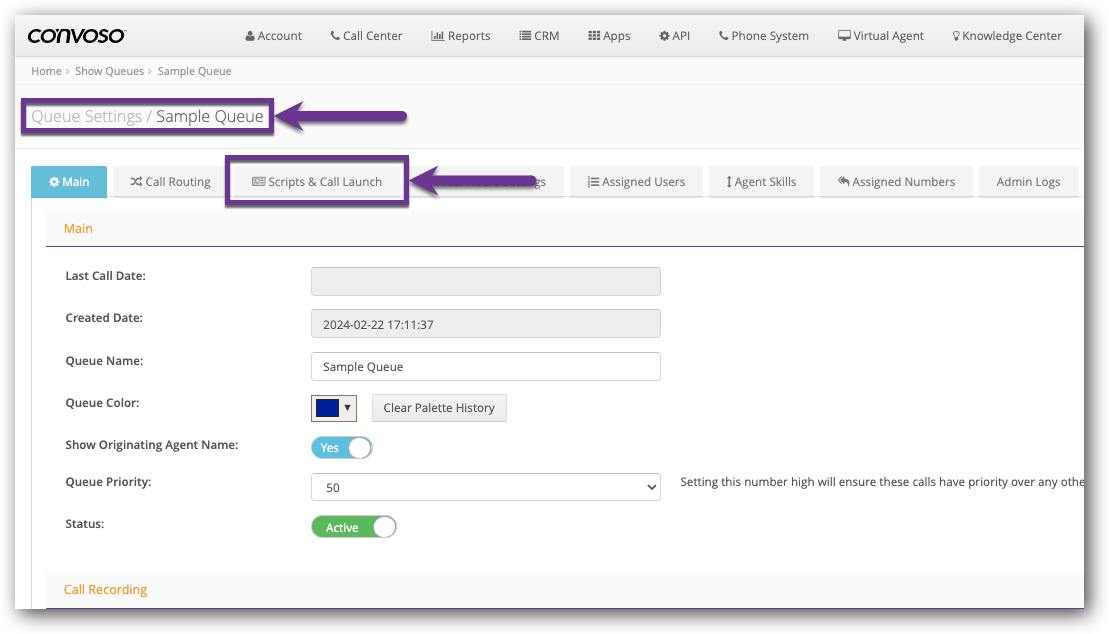Click the API gear icon

click(664, 36)
